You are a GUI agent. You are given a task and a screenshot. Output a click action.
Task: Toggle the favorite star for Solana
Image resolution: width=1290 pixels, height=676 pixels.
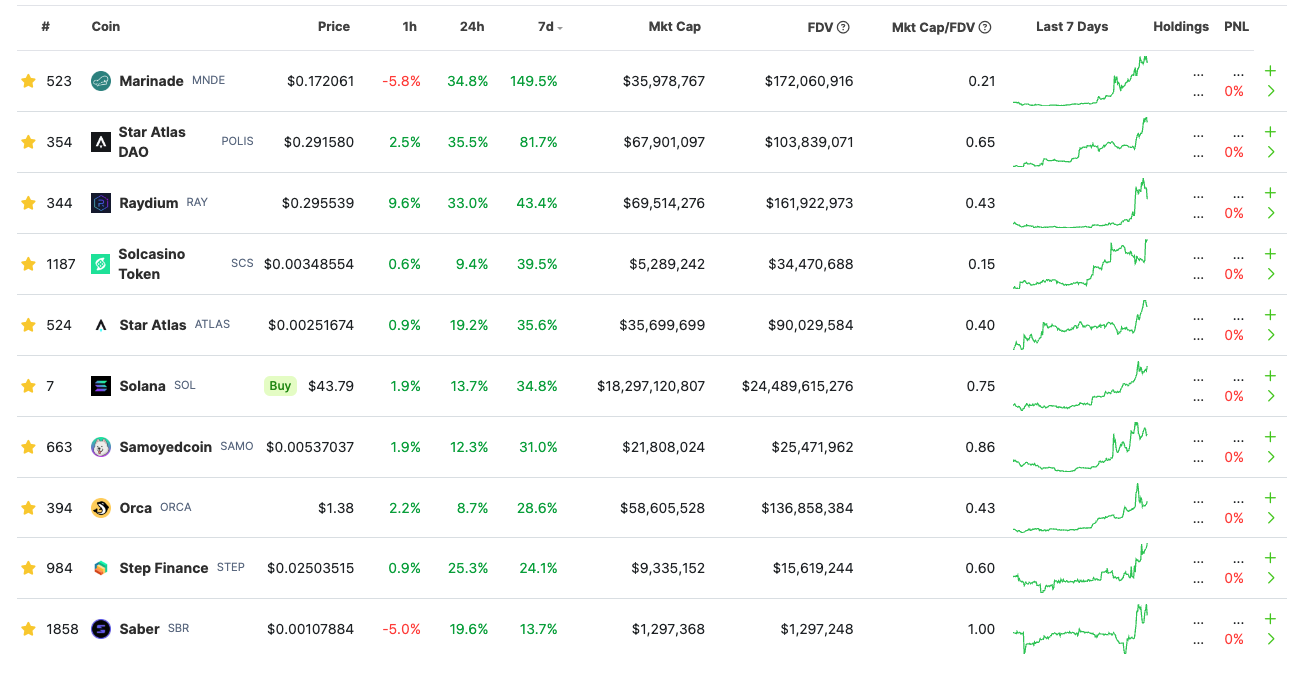click(28, 386)
